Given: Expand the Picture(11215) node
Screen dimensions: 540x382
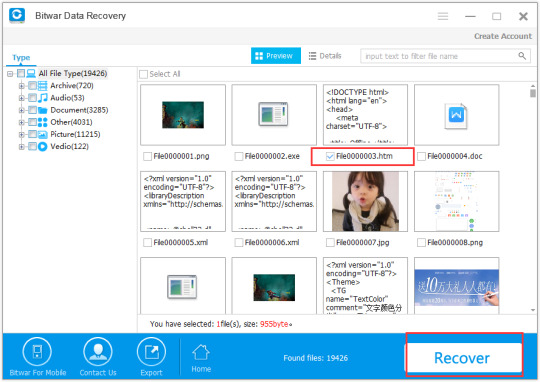Looking at the screenshot, I should (22, 134).
